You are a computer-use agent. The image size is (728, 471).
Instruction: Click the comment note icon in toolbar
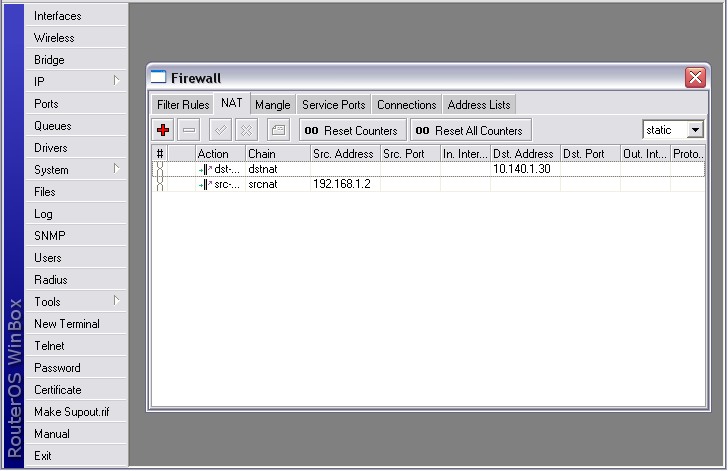coord(278,130)
